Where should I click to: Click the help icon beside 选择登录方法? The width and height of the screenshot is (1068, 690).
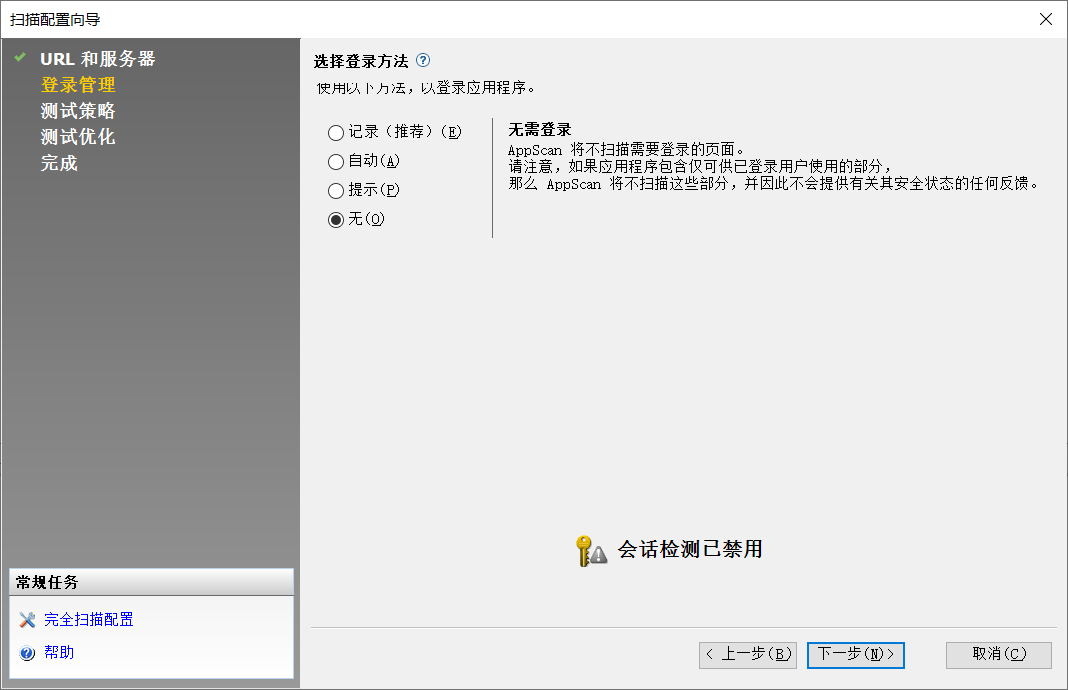423,60
